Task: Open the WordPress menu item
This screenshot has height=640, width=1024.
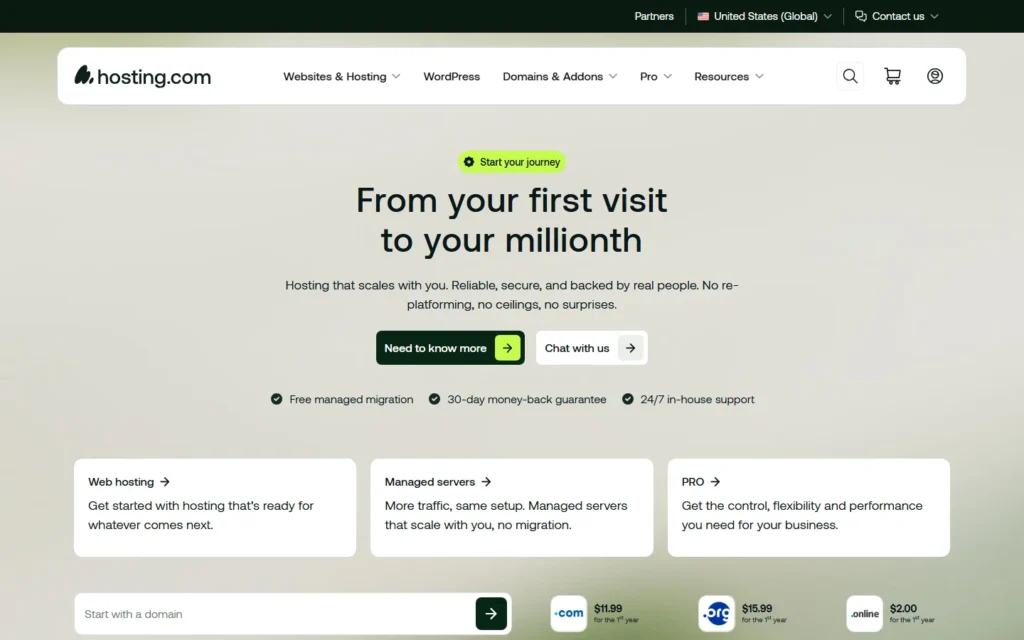Action: (x=451, y=76)
